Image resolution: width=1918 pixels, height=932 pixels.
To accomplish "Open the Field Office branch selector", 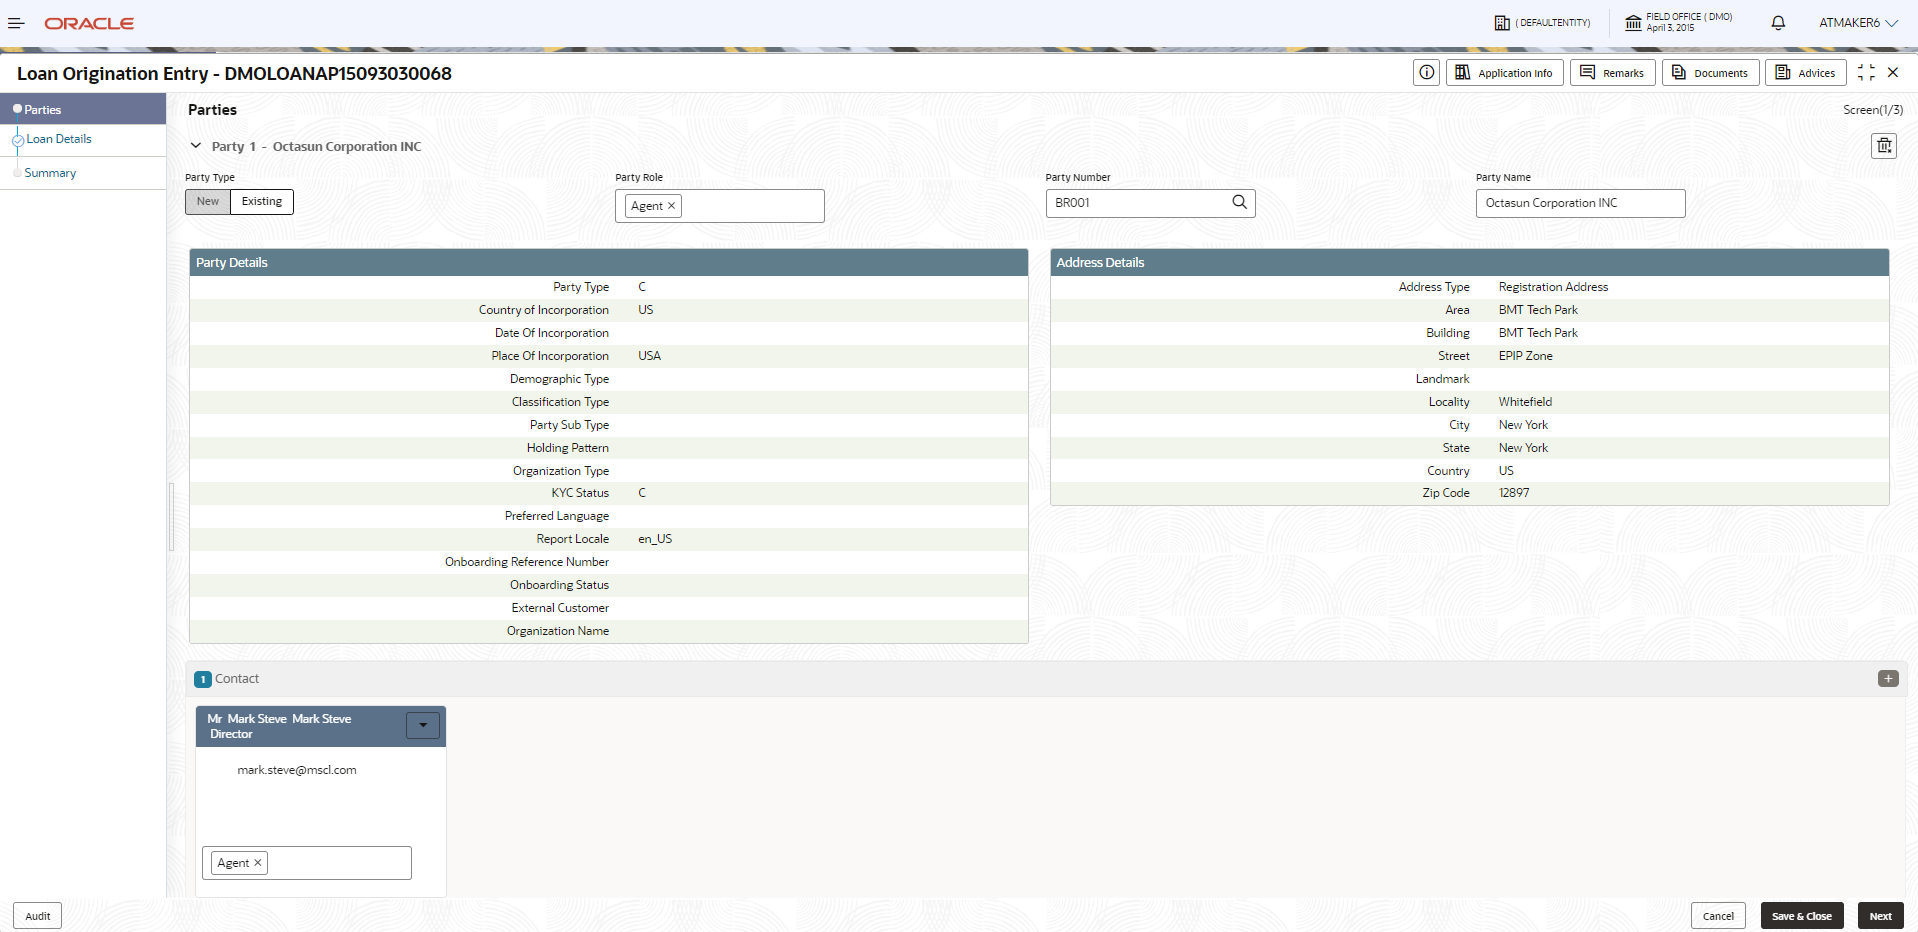I will [1679, 22].
